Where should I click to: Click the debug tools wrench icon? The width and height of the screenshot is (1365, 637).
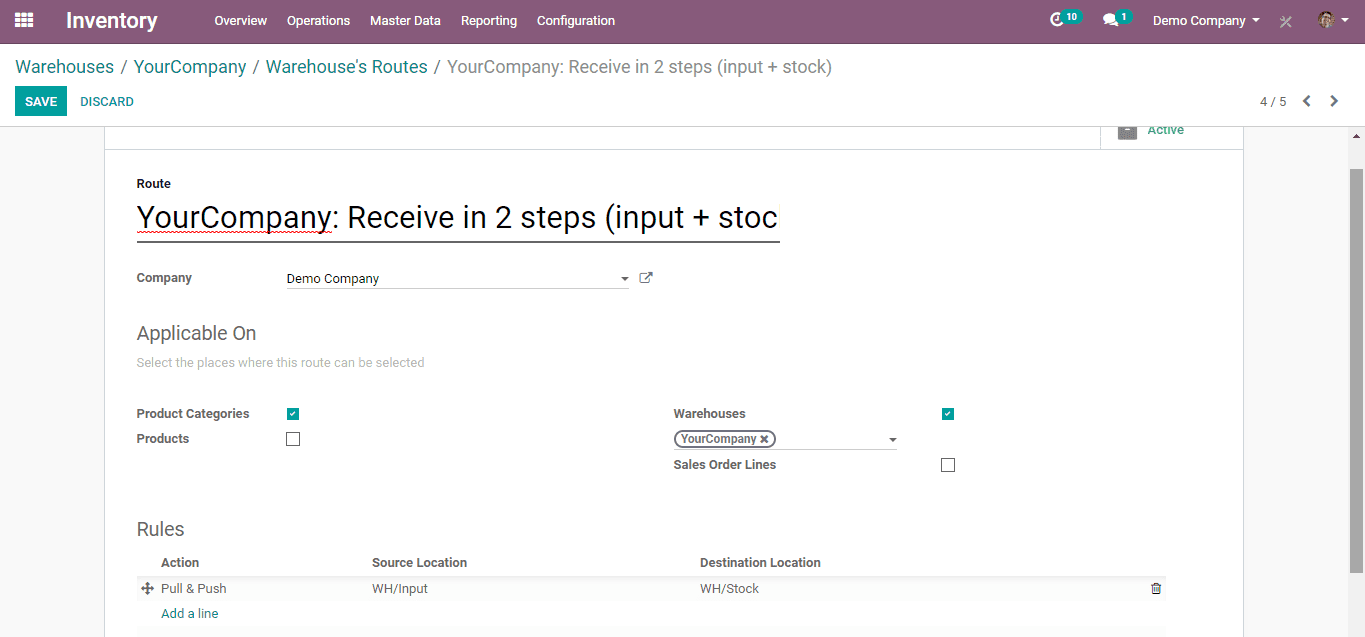tap(1286, 21)
